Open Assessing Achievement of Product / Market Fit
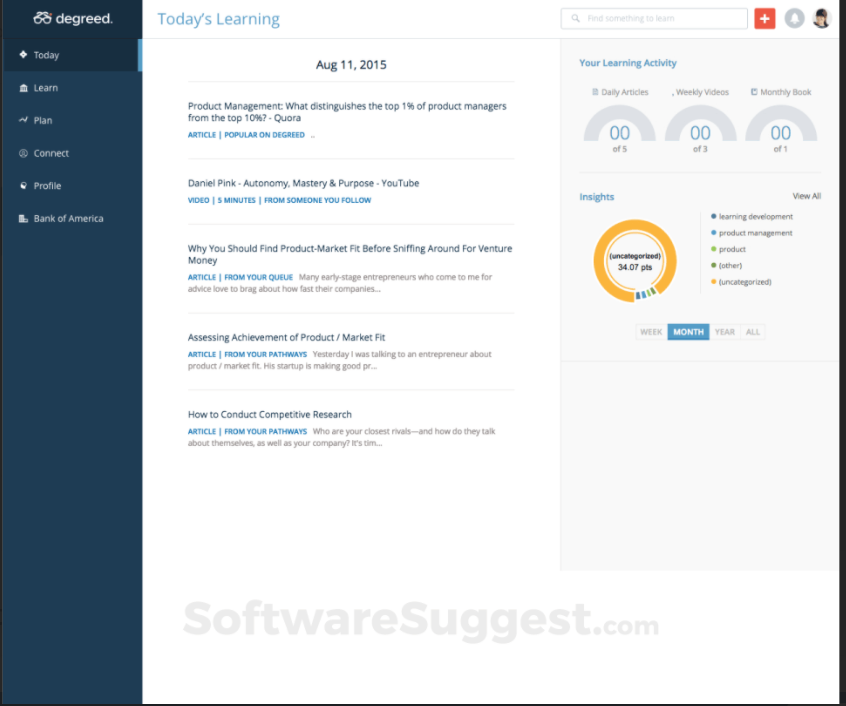 (286, 337)
